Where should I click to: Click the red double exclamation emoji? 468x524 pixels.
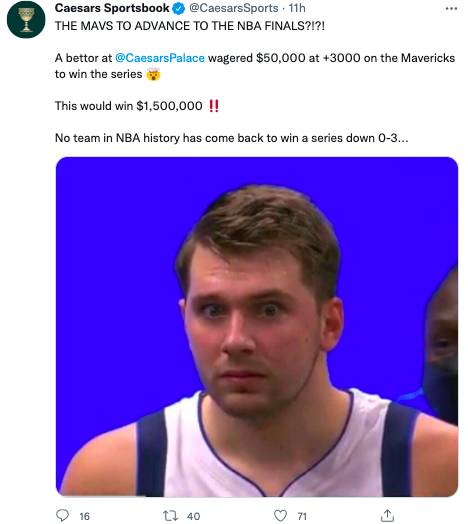click(x=214, y=106)
